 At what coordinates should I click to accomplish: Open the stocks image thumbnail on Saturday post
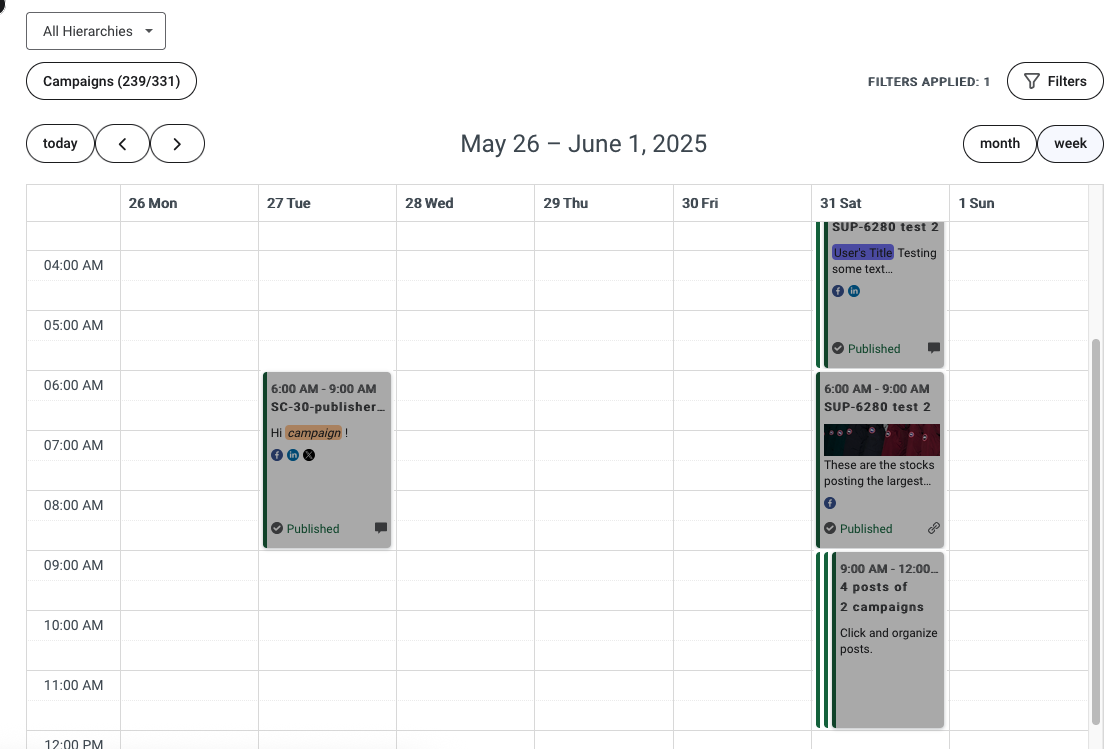[882, 440]
